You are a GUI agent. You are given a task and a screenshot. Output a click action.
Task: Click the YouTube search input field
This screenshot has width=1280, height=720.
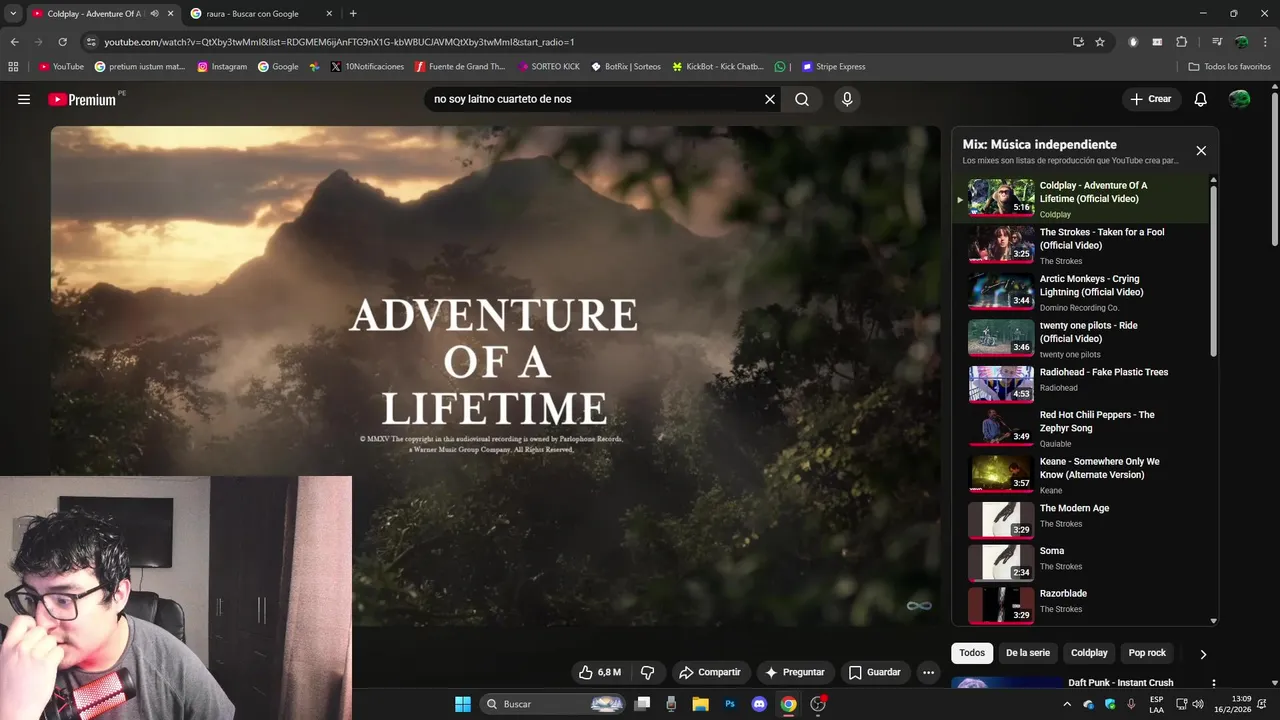595,99
